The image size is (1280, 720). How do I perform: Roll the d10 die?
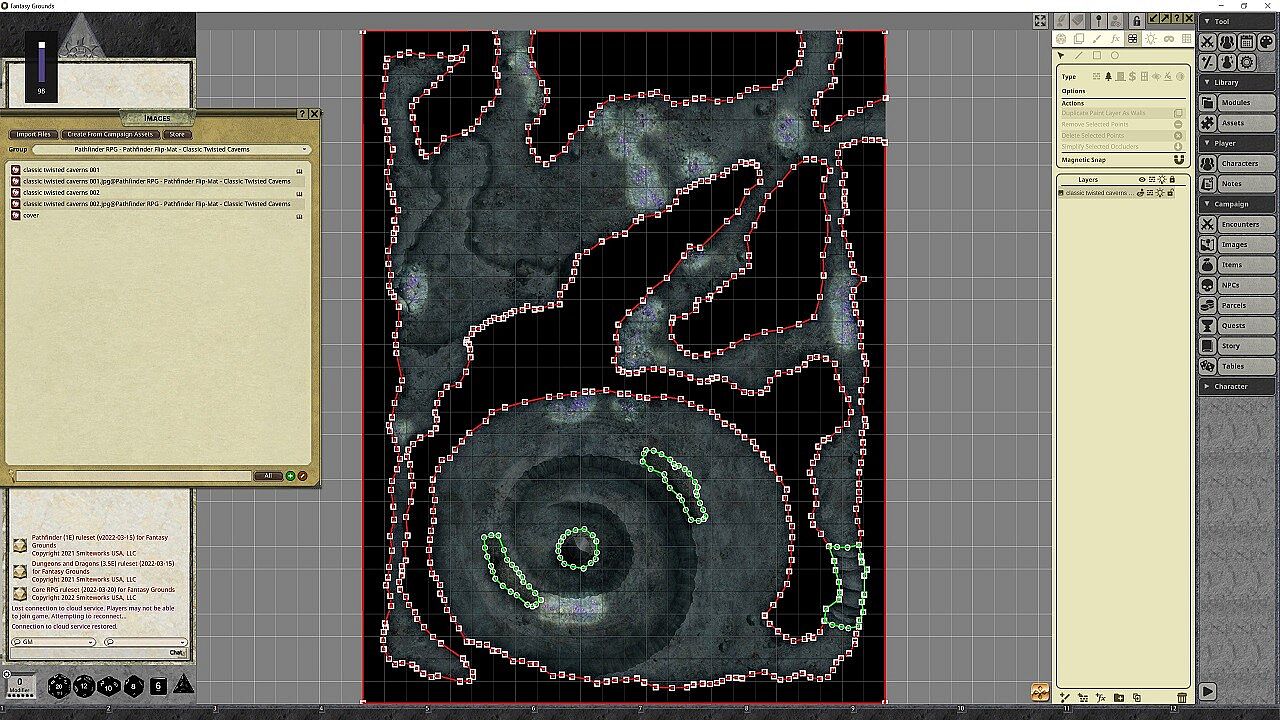[x=109, y=686]
